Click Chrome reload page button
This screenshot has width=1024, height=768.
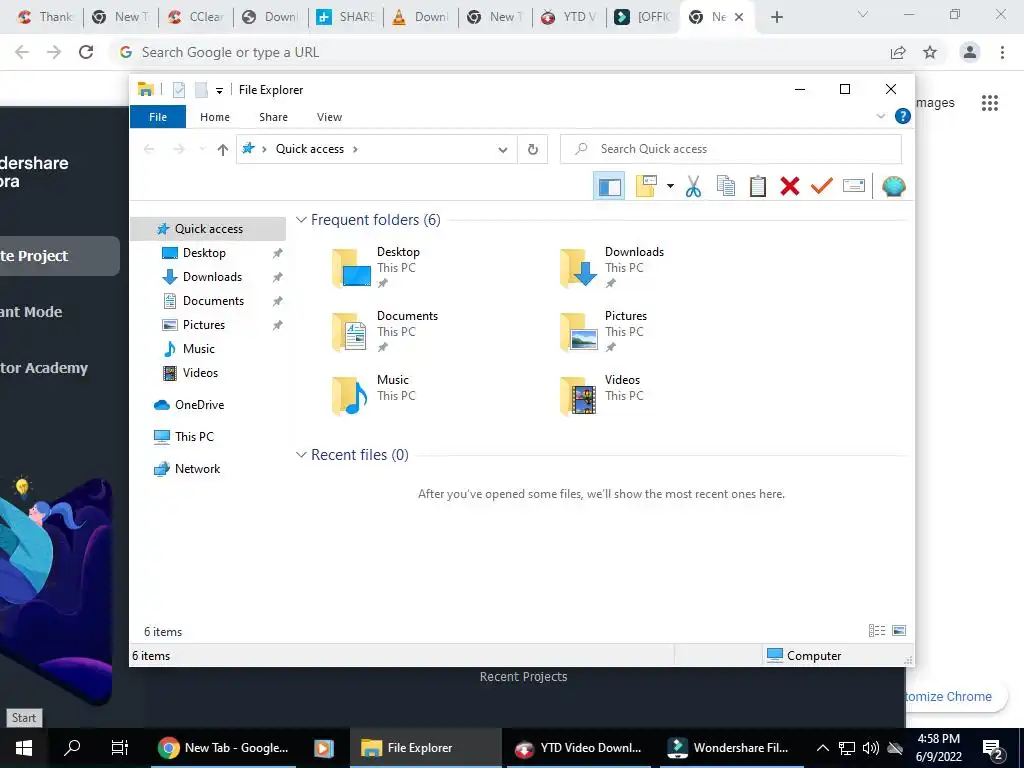point(86,52)
